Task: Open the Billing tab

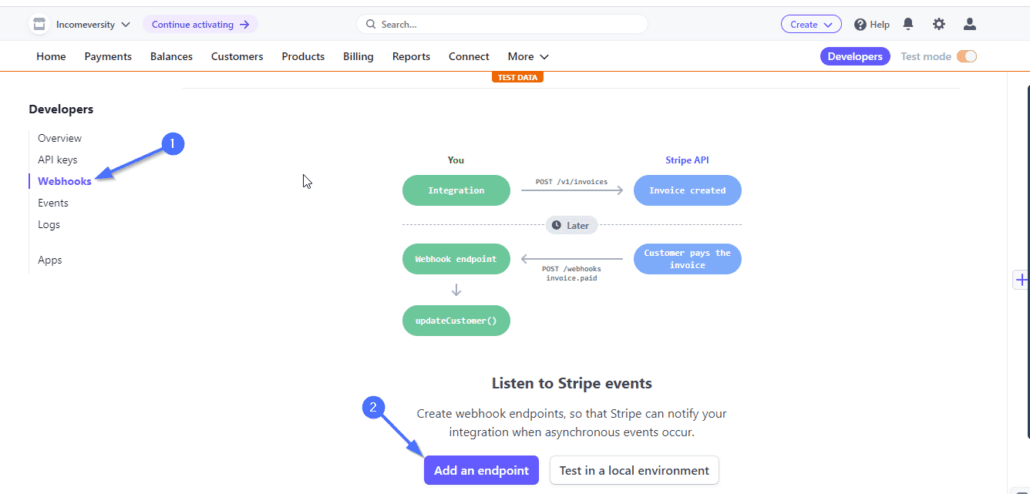Action: coord(358,56)
